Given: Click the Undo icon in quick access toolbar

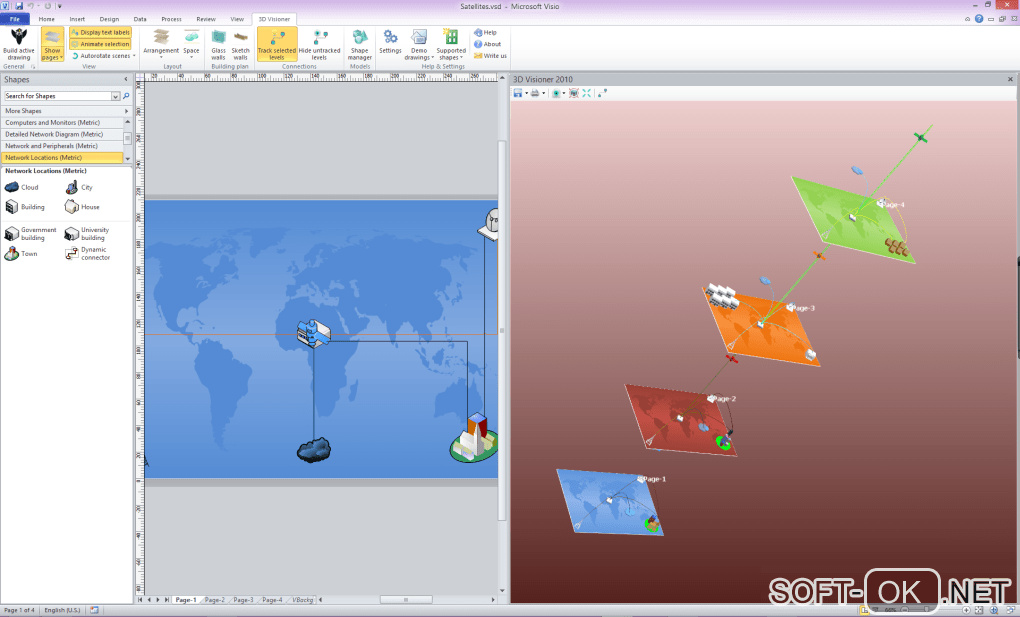Looking at the screenshot, I should [31, 6].
